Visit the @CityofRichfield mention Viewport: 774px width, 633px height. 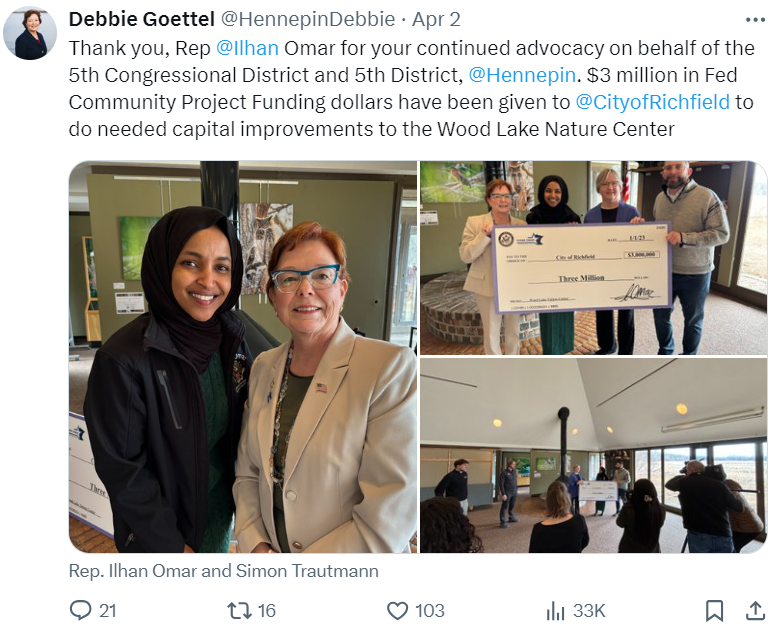(652, 101)
